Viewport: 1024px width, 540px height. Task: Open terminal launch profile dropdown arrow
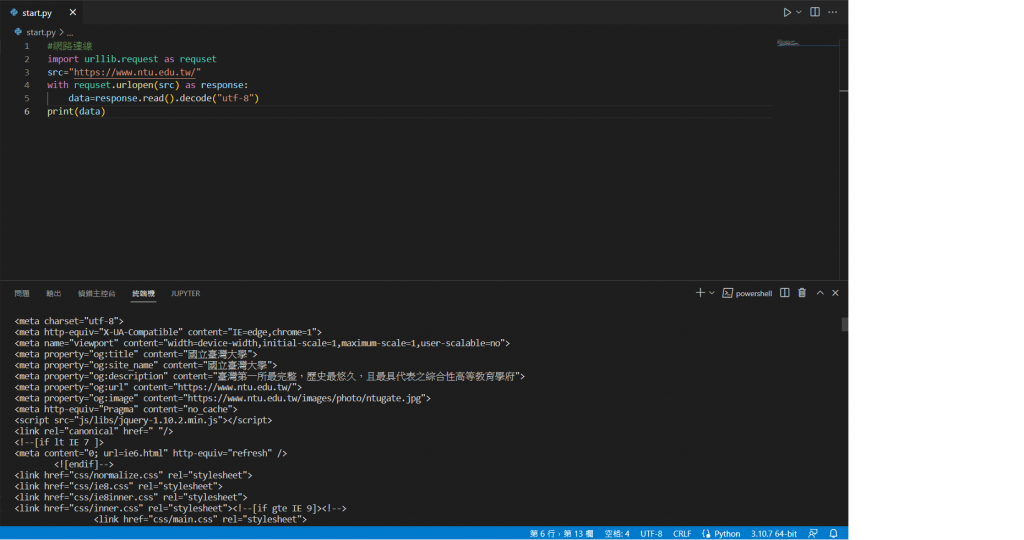712,293
